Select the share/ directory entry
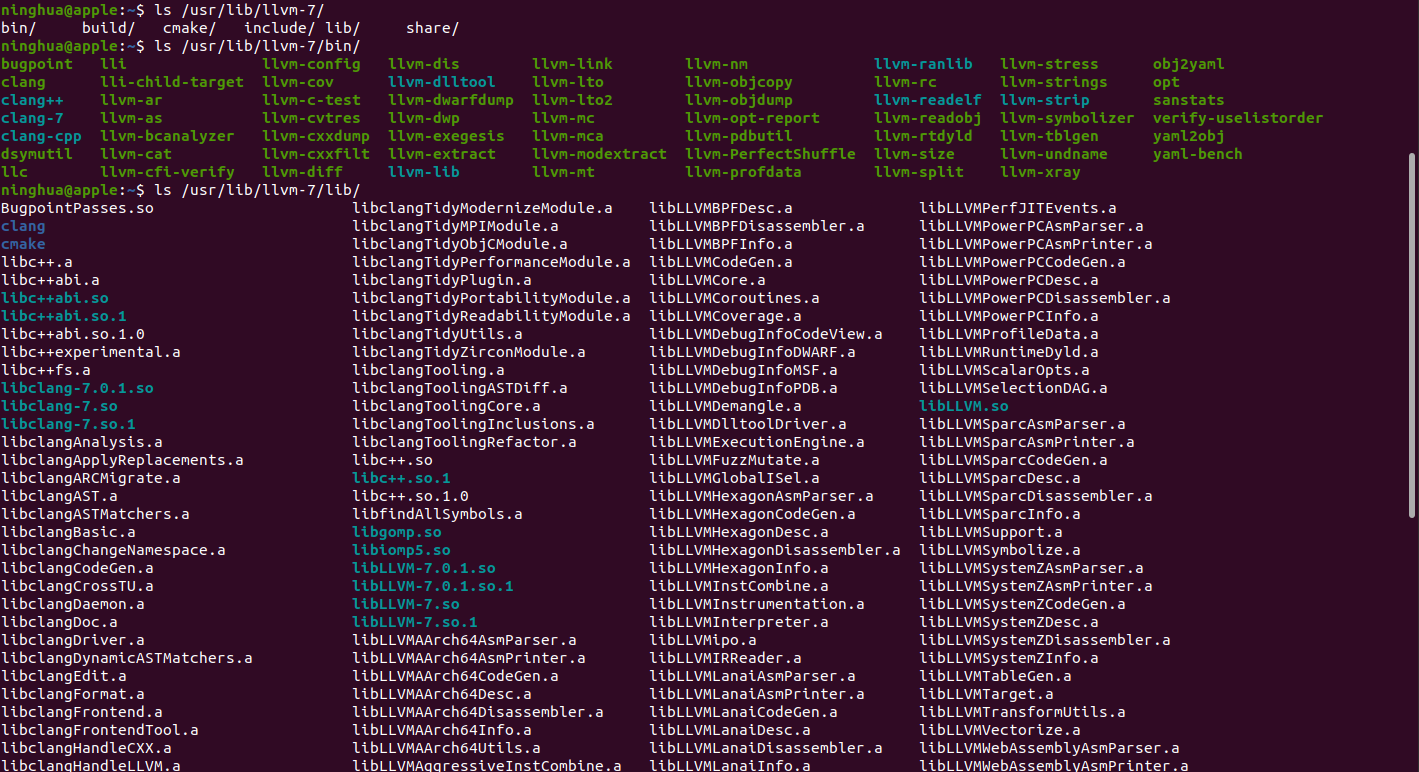 click(431, 27)
